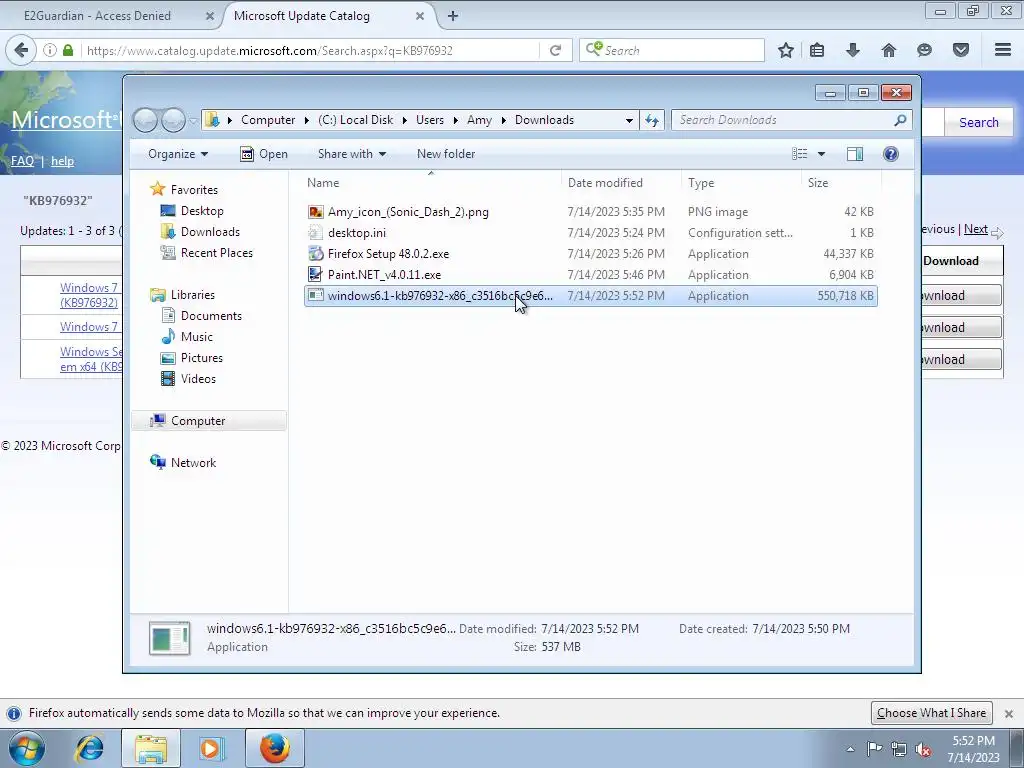Open Music library
This screenshot has height=768, width=1024.
coord(197,336)
